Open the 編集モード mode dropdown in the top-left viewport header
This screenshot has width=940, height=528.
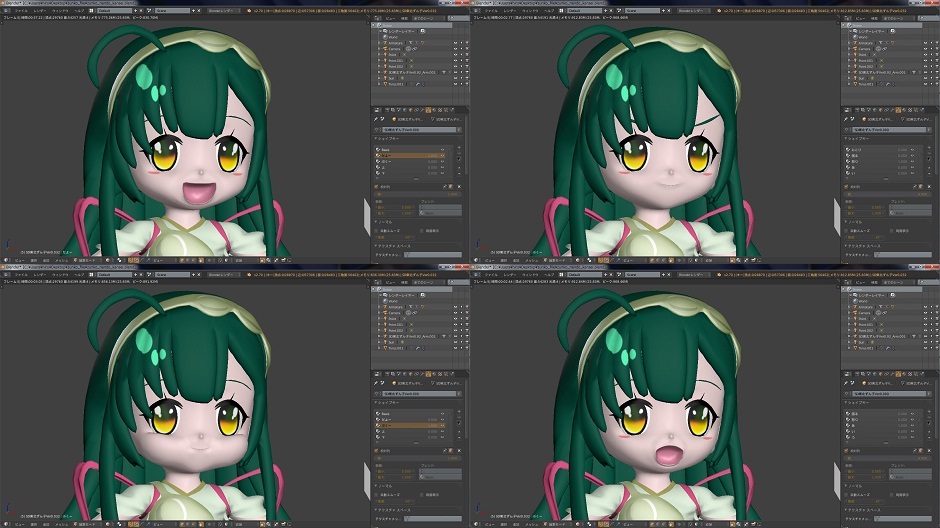point(87,260)
